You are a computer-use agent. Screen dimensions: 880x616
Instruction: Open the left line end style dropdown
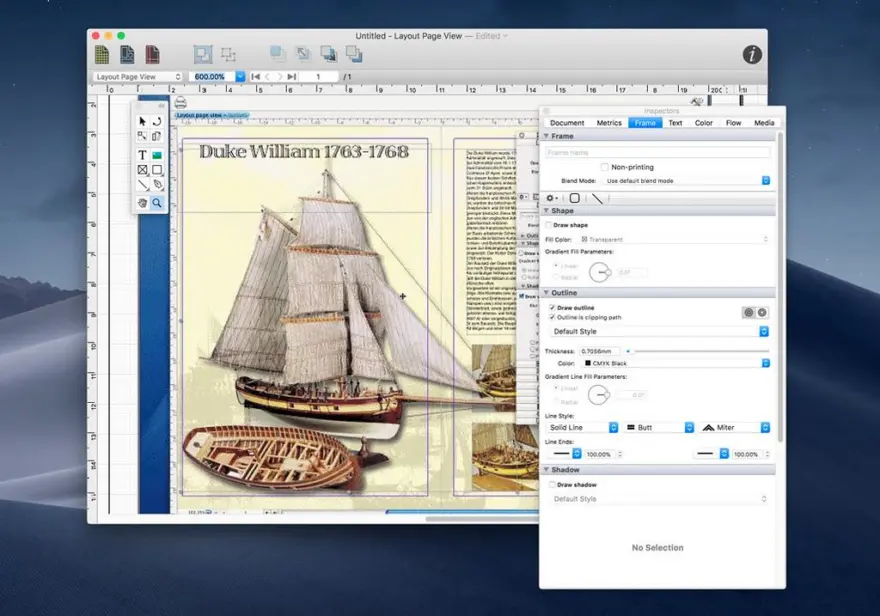[566, 454]
